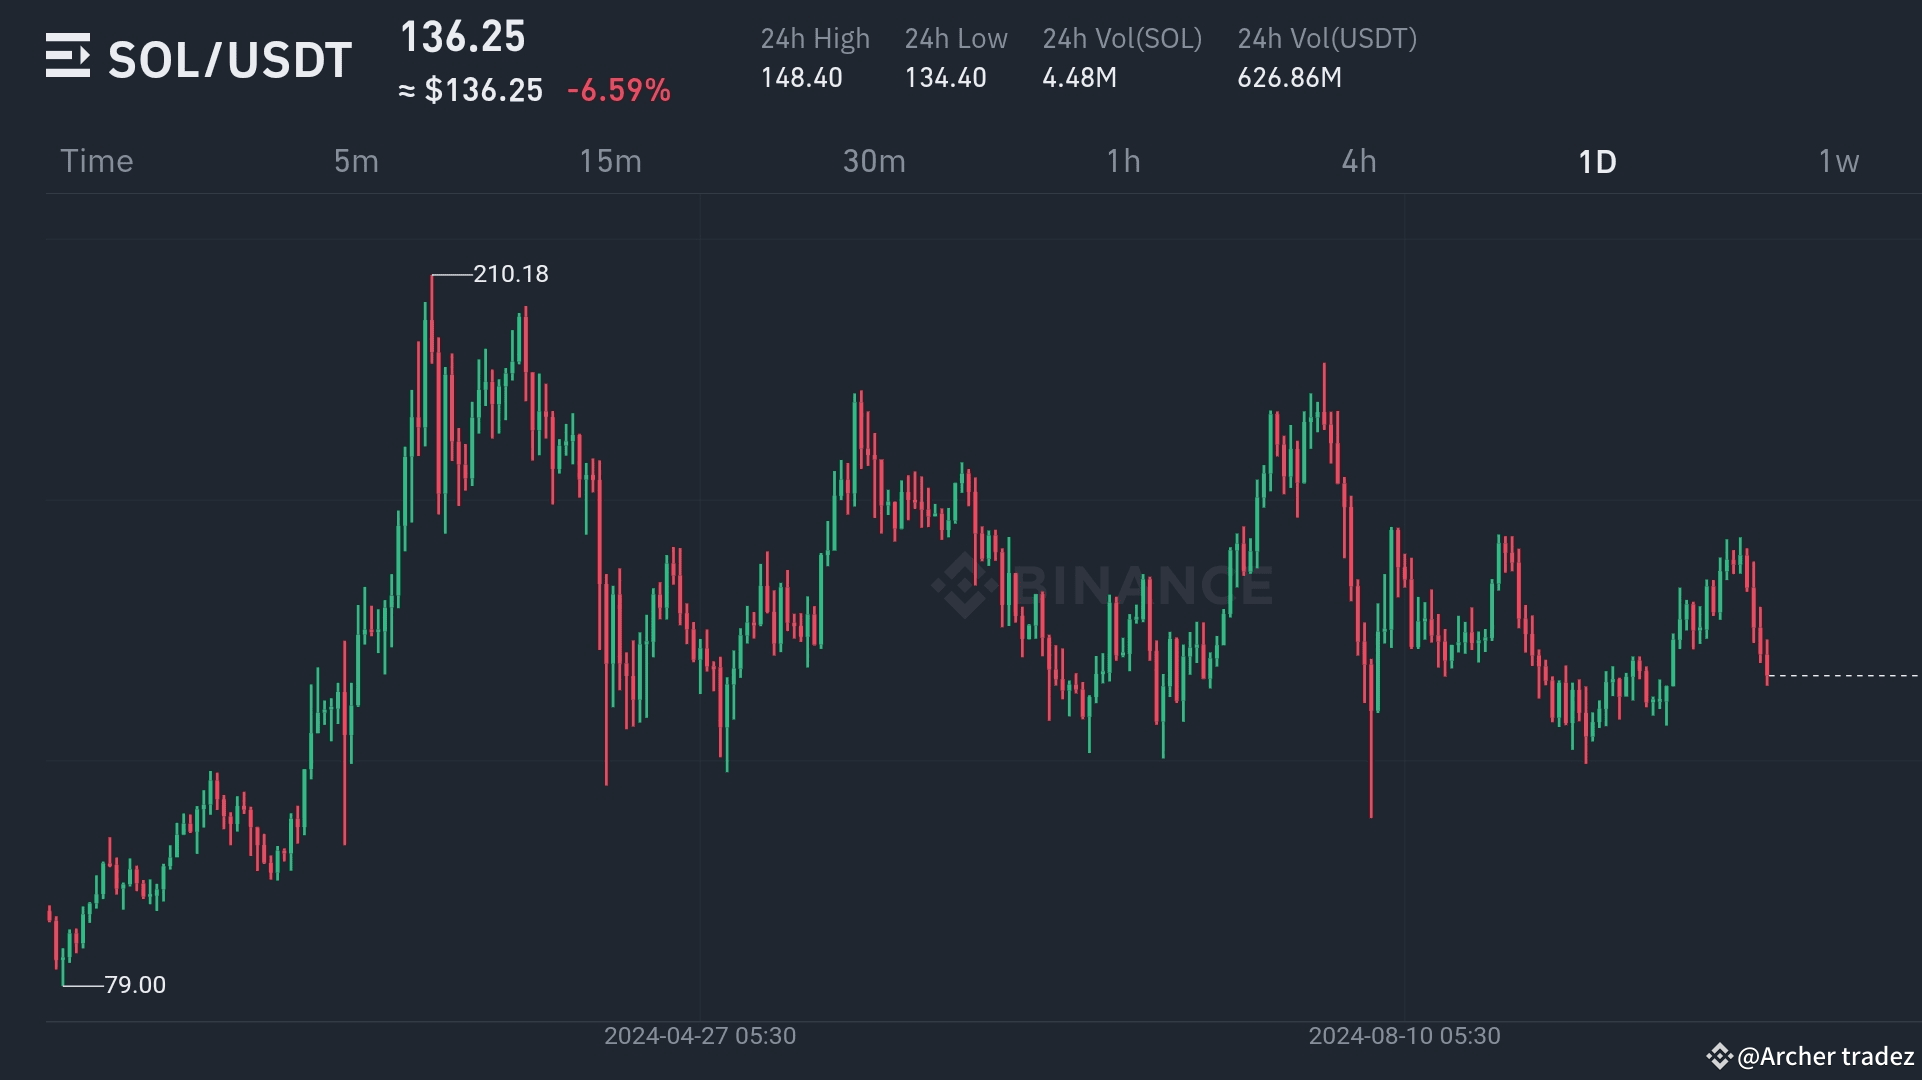
Task: Switch to the 30m interval
Action: (x=874, y=161)
